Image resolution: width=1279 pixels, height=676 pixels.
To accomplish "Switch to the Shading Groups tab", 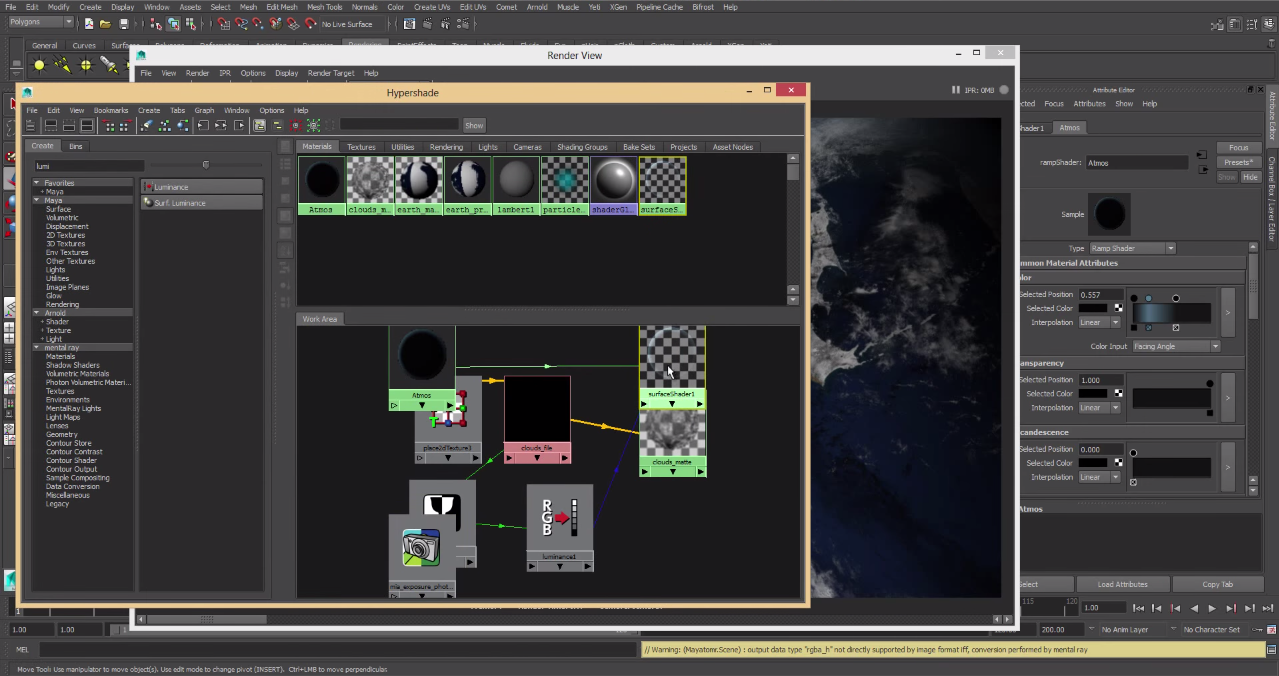I will tap(582, 147).
